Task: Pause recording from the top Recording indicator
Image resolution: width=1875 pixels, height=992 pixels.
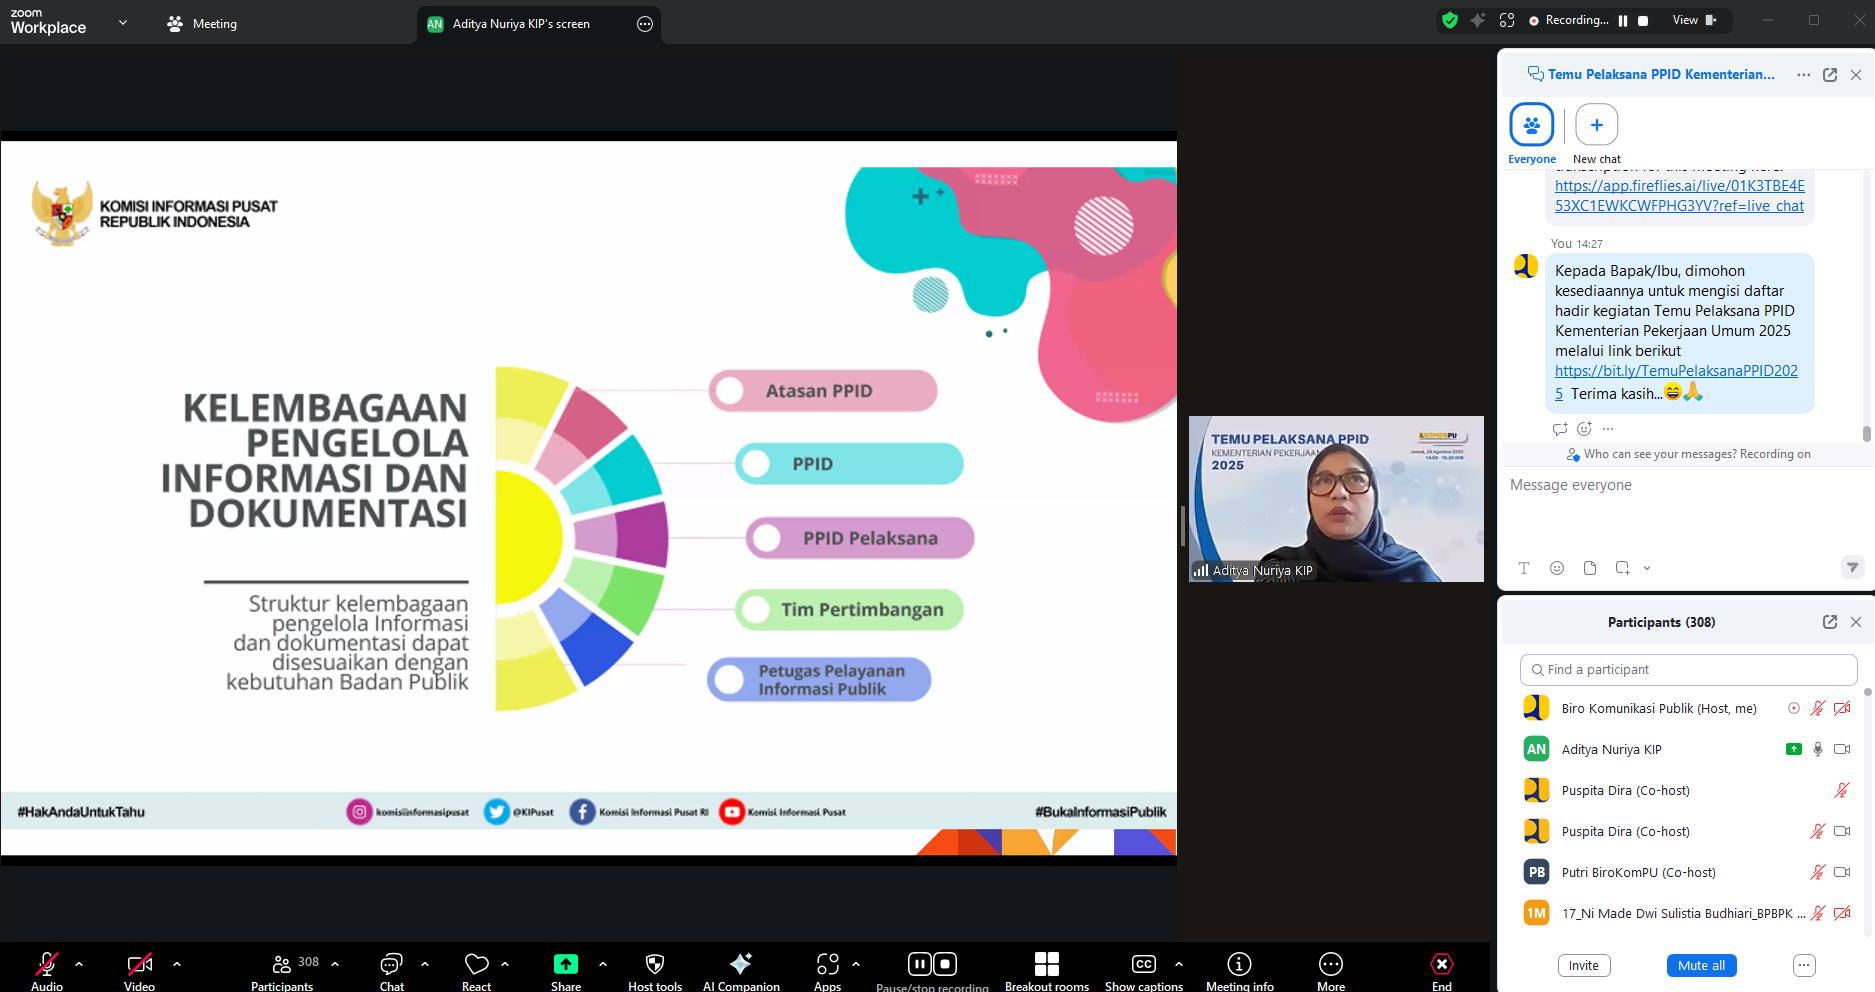Action: tap(1623, 20)
